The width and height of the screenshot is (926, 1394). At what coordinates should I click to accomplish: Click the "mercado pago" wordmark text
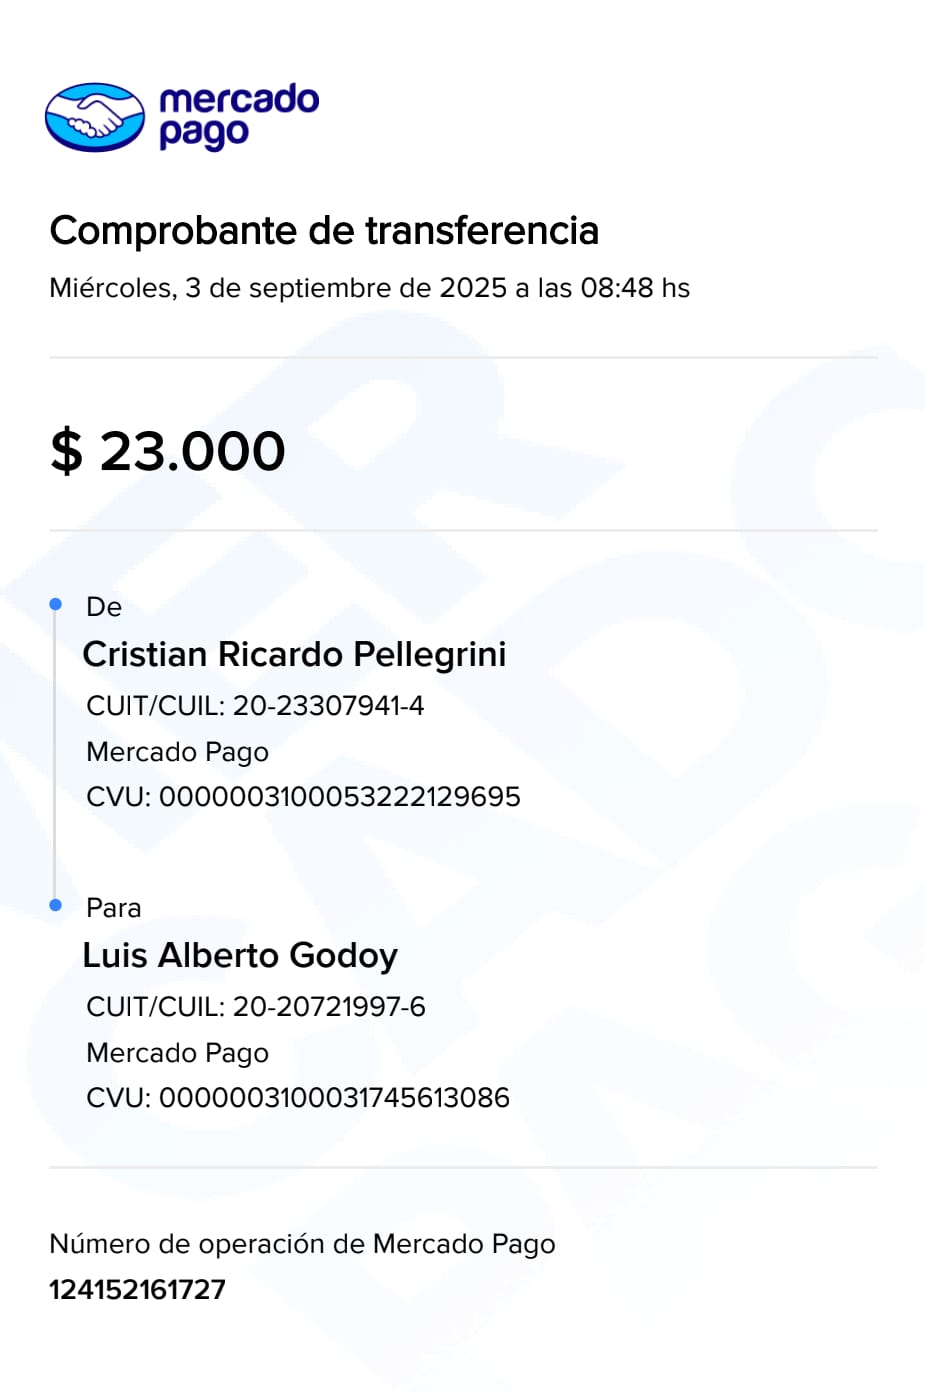(238, 116)
